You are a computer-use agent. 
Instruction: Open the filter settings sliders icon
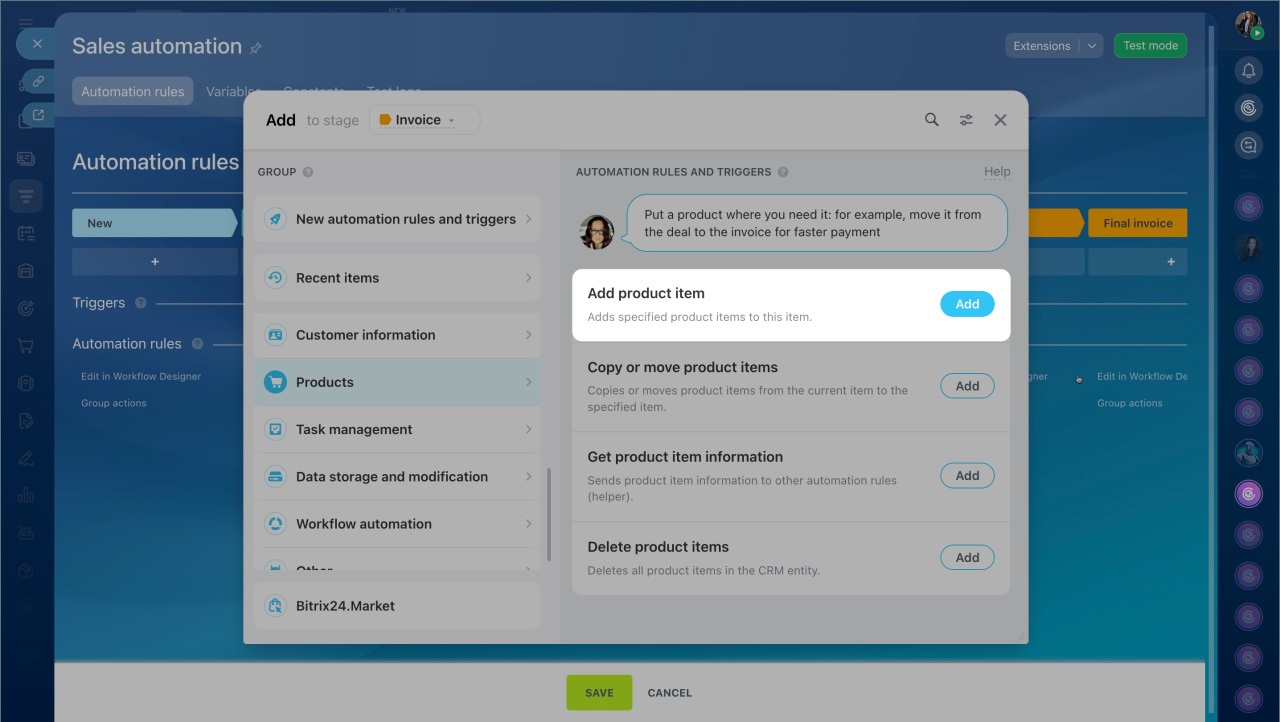point(966,120)
